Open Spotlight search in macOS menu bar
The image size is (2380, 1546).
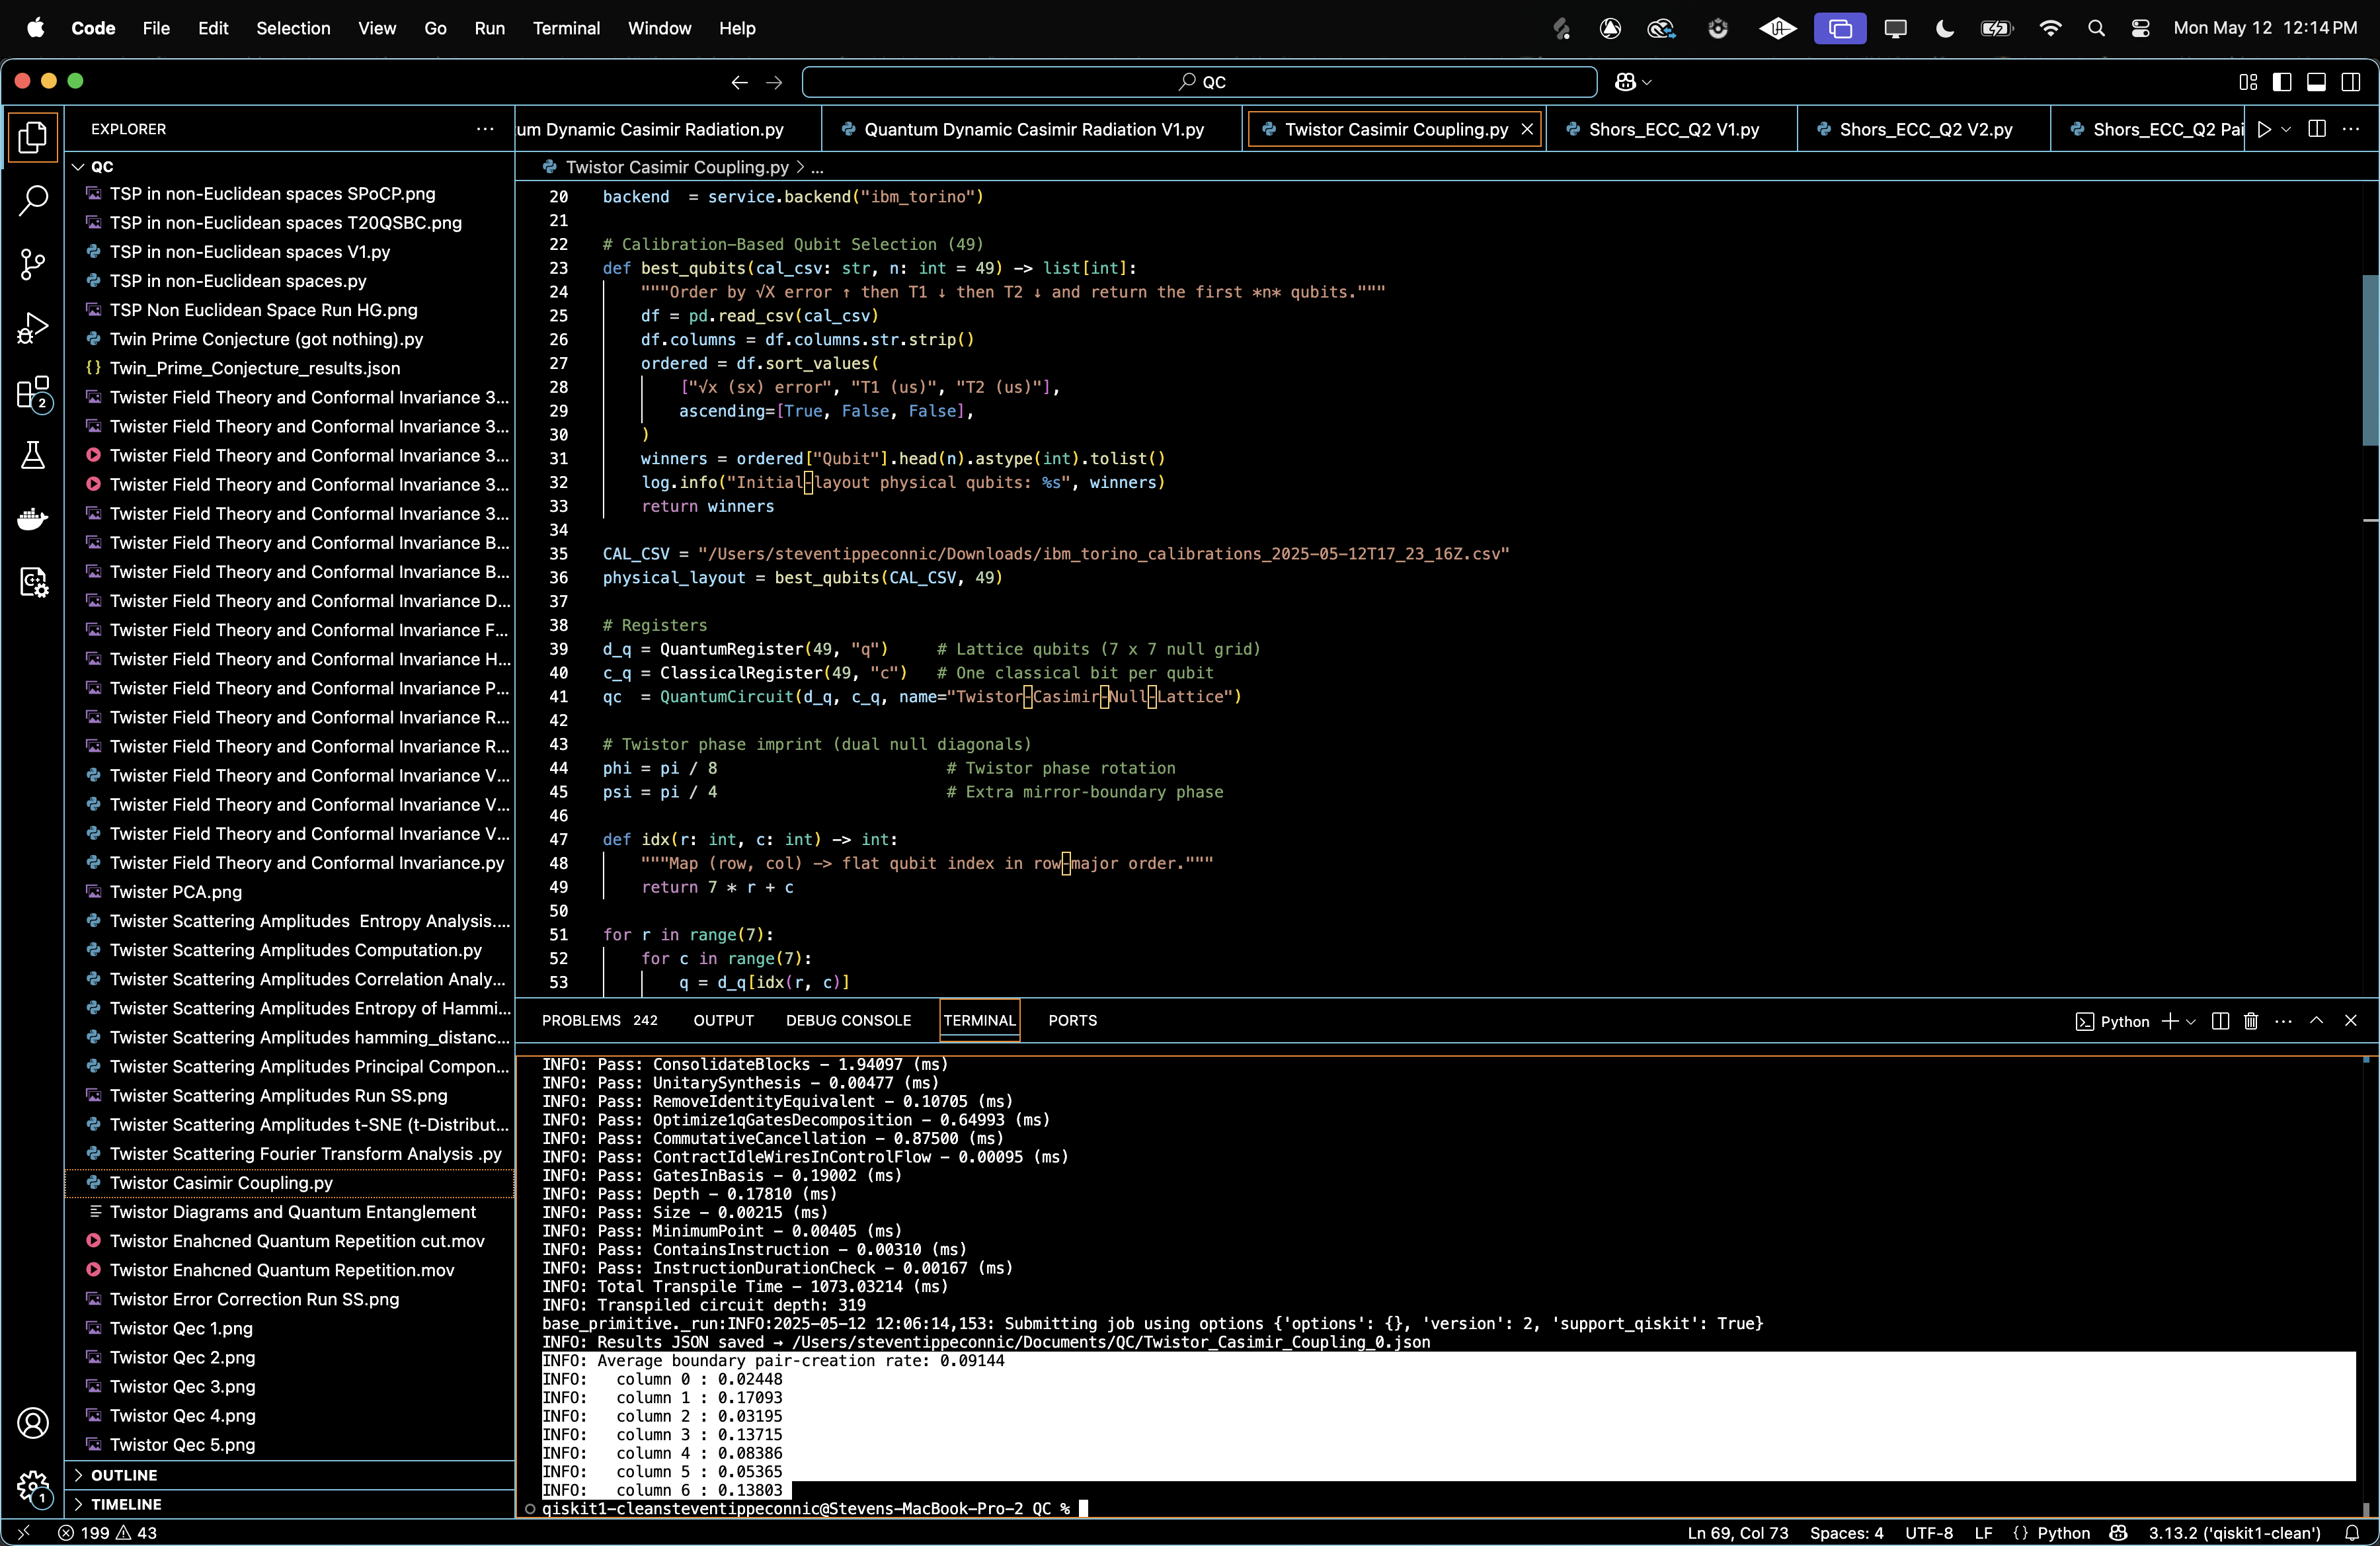[2096, 28]
